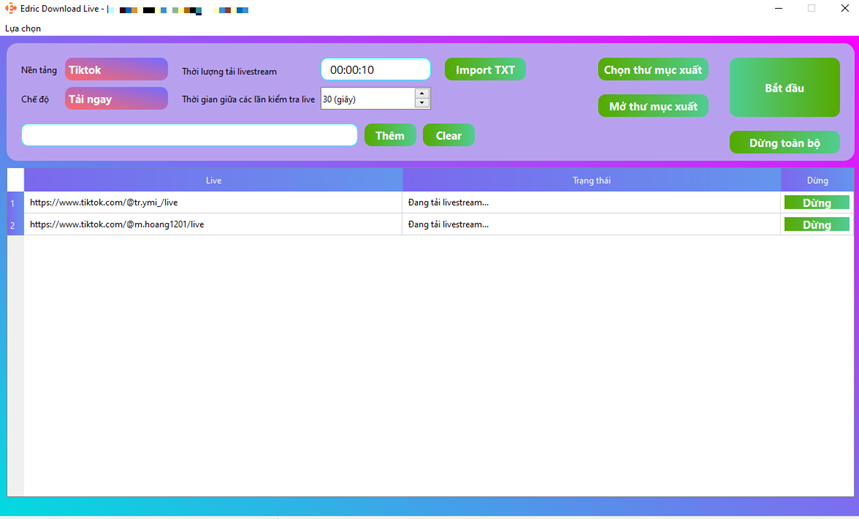Open the Lựa chọn menu
This screenshot has width=859, height=519.
(x=23, y=28)
